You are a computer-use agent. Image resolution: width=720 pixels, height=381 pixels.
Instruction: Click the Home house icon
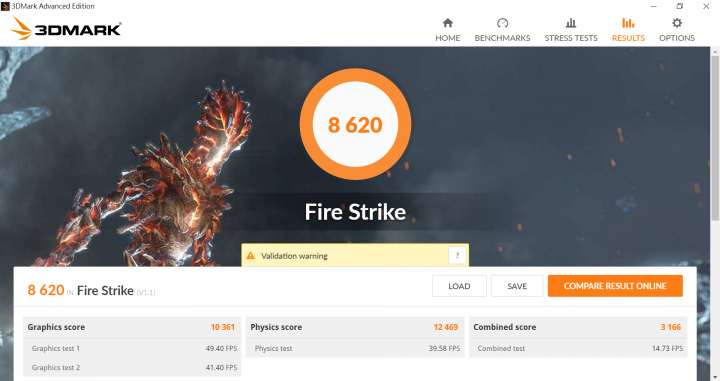click(x=448, y=22)
